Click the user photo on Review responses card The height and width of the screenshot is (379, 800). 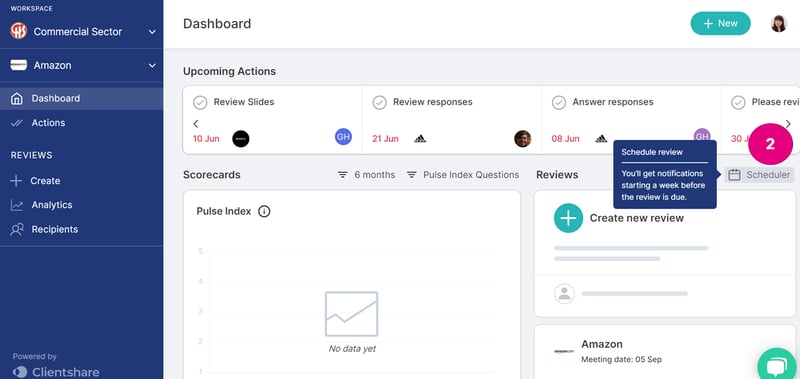point(522,139)
